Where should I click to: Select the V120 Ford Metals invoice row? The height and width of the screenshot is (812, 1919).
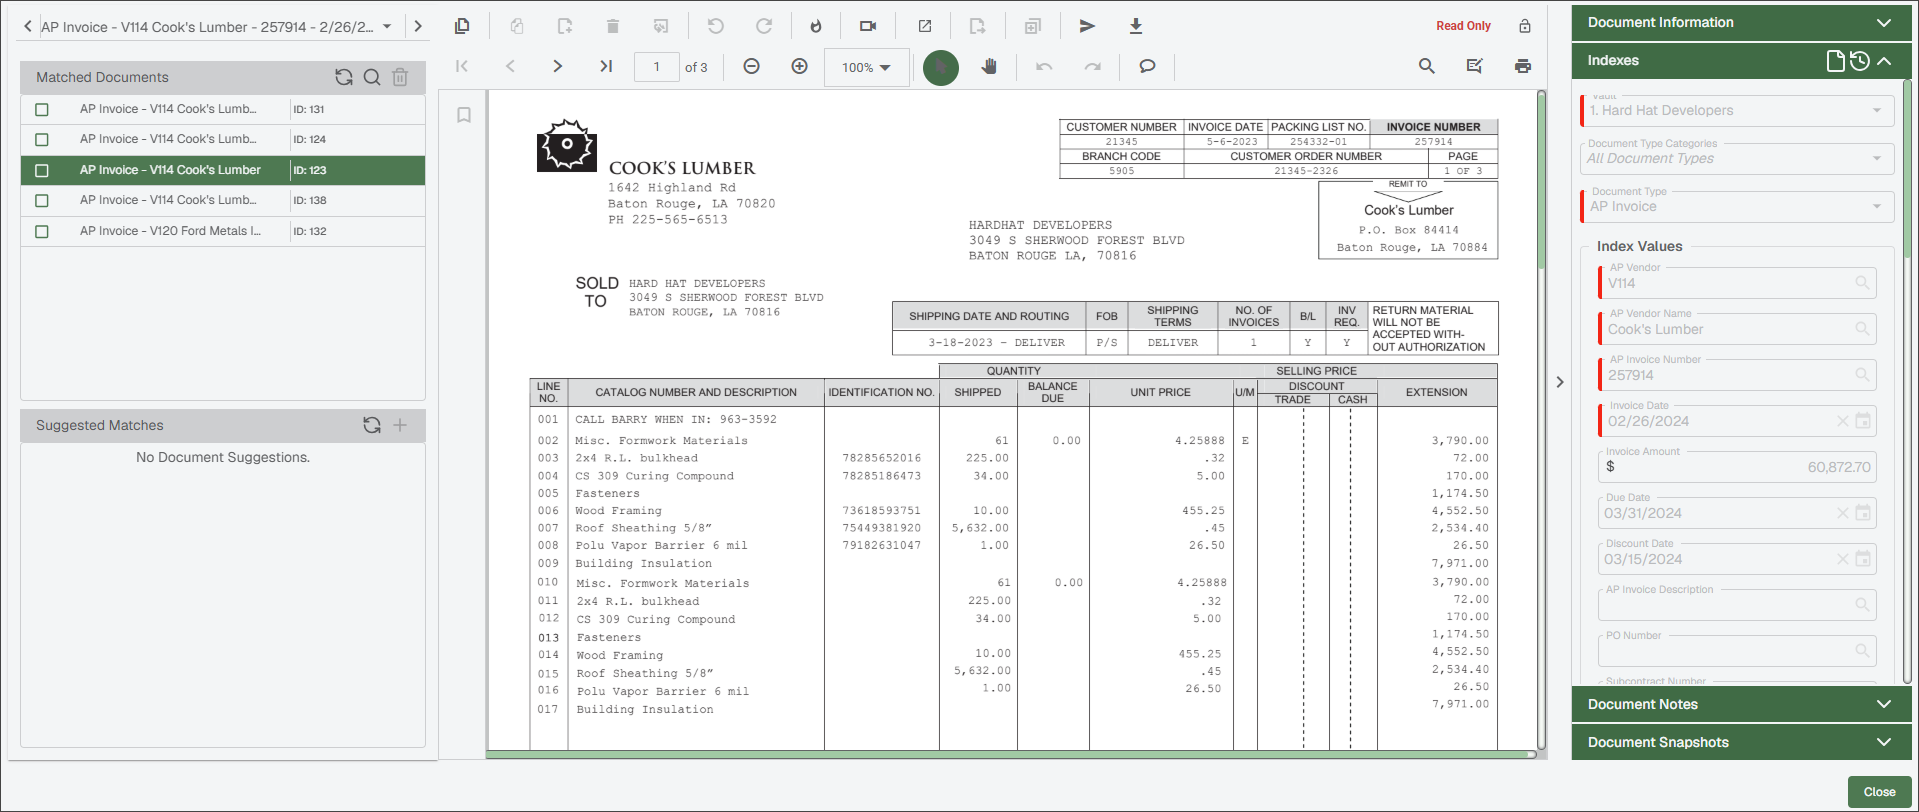pyautogui.click(x=223, y=231)
